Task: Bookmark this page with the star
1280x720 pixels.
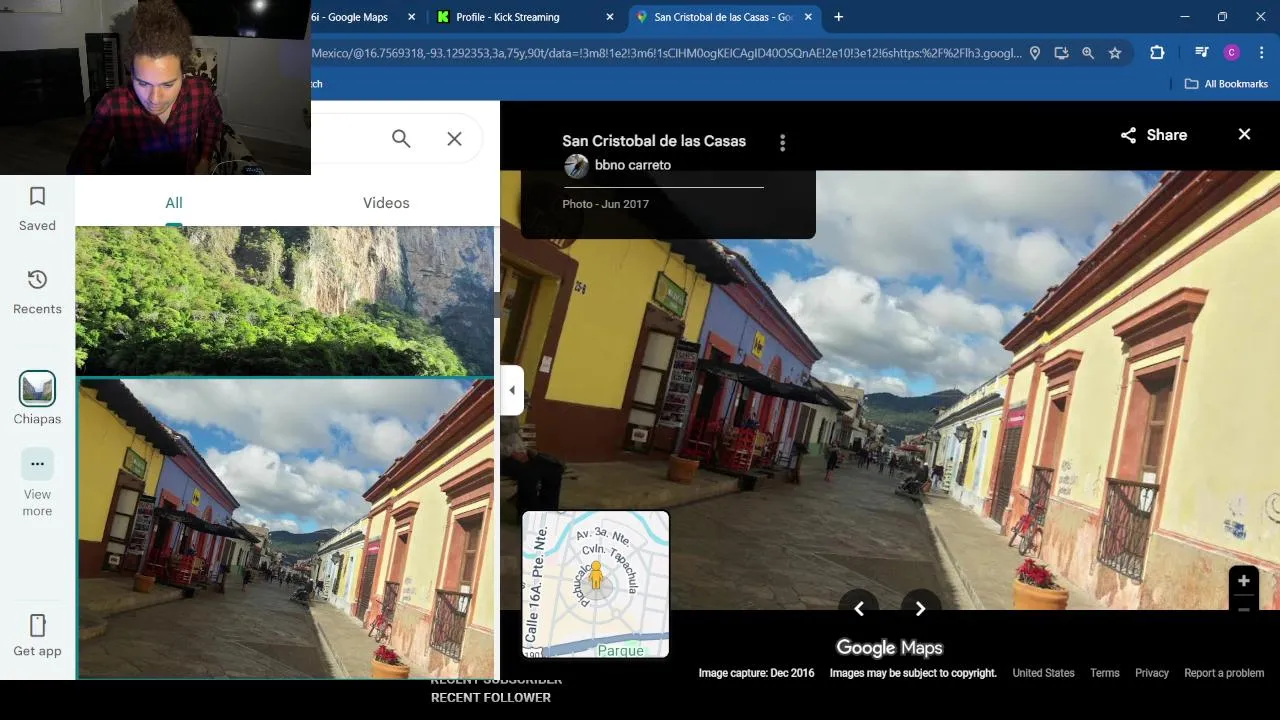Action: (1115, 53)
